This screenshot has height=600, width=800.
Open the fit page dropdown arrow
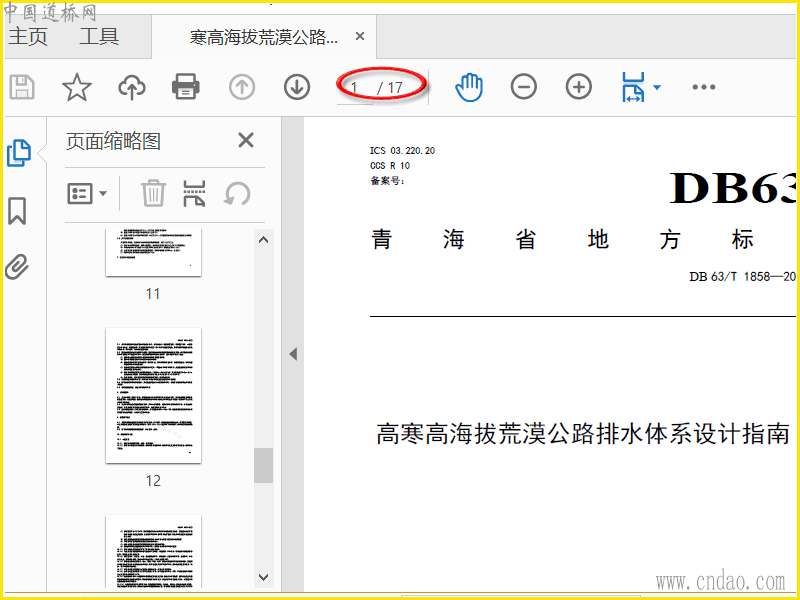(x=657, y=87)
